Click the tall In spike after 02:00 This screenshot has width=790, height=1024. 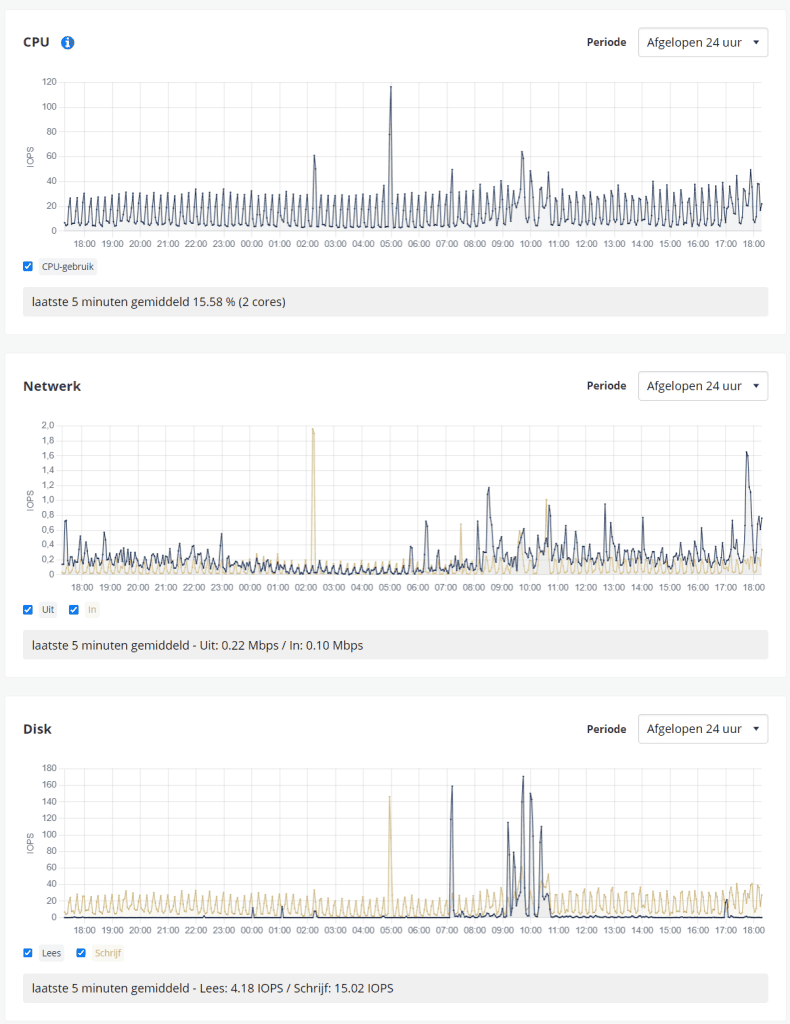313,430
